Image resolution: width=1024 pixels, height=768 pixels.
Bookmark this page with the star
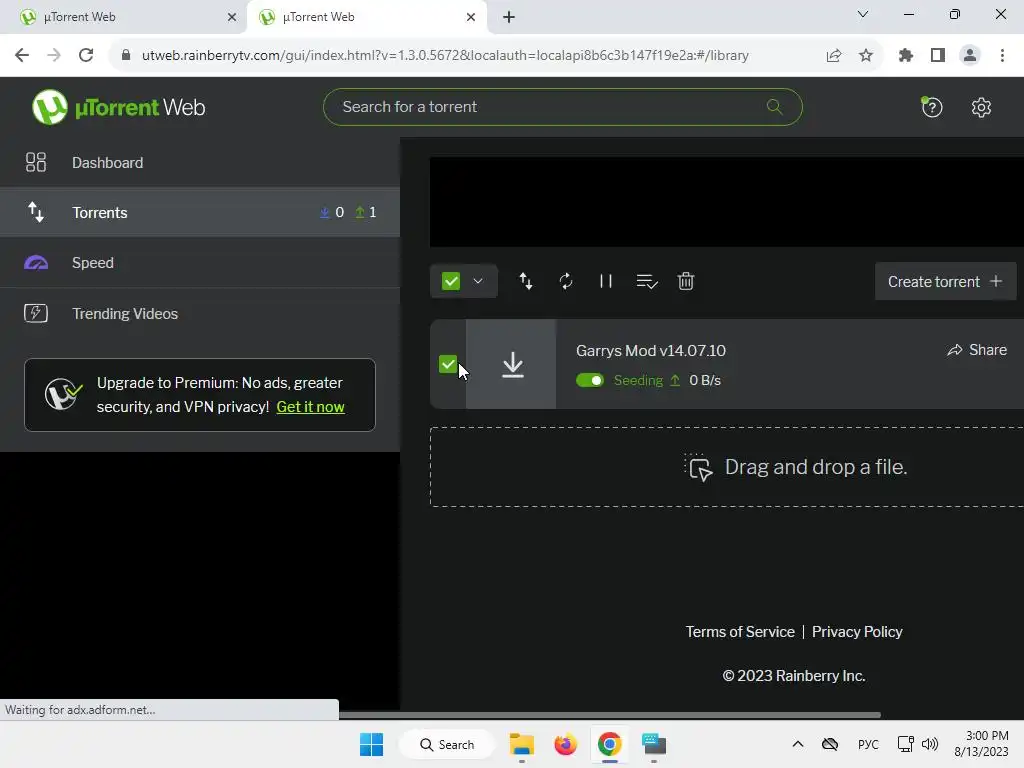pos(866,56)
